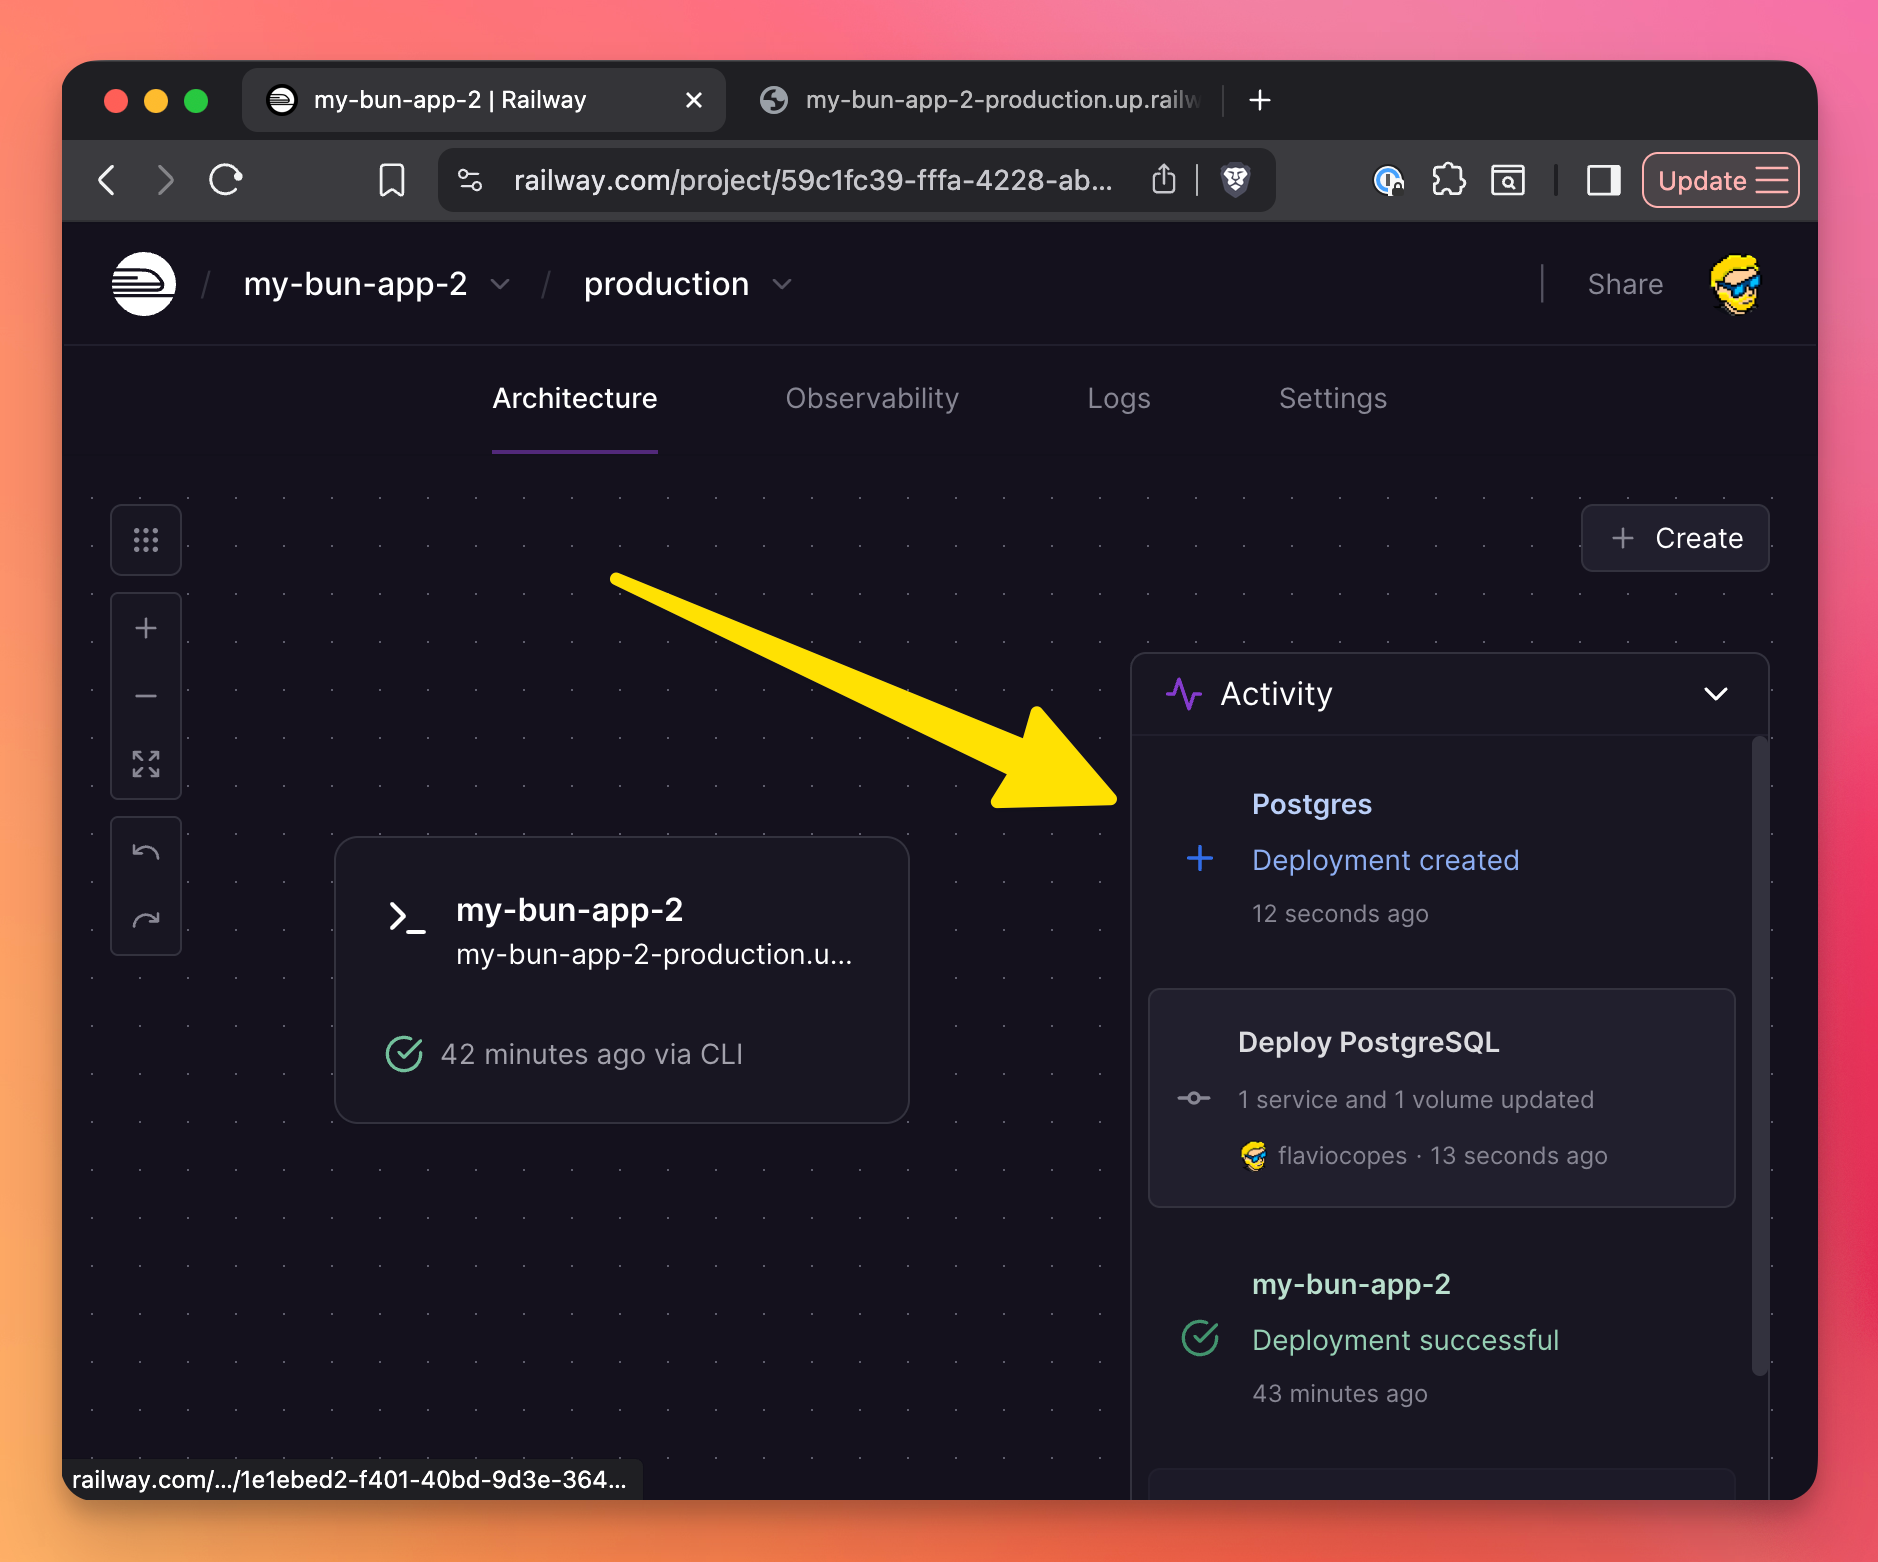This screenshot has width=1878, height=1562.
Task: Toggle the browser sidebar panel
Action: 1603,180
